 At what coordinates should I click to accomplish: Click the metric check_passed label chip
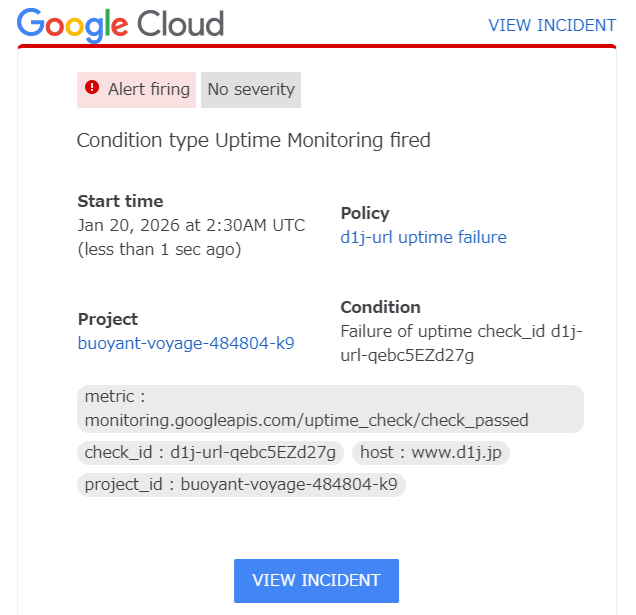[x=329, y=409]
